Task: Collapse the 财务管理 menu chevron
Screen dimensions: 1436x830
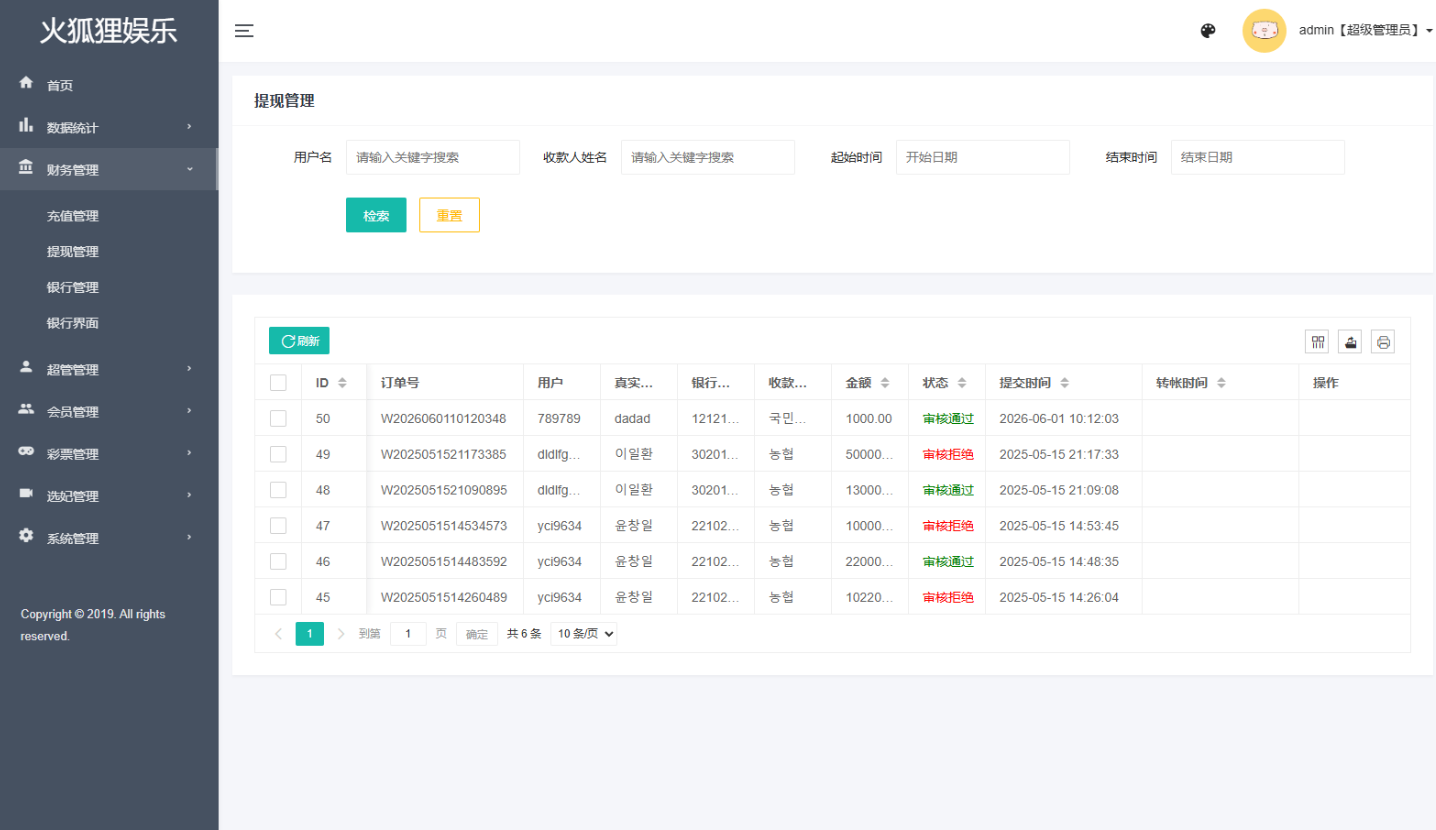Action: [x=189, y=169]
